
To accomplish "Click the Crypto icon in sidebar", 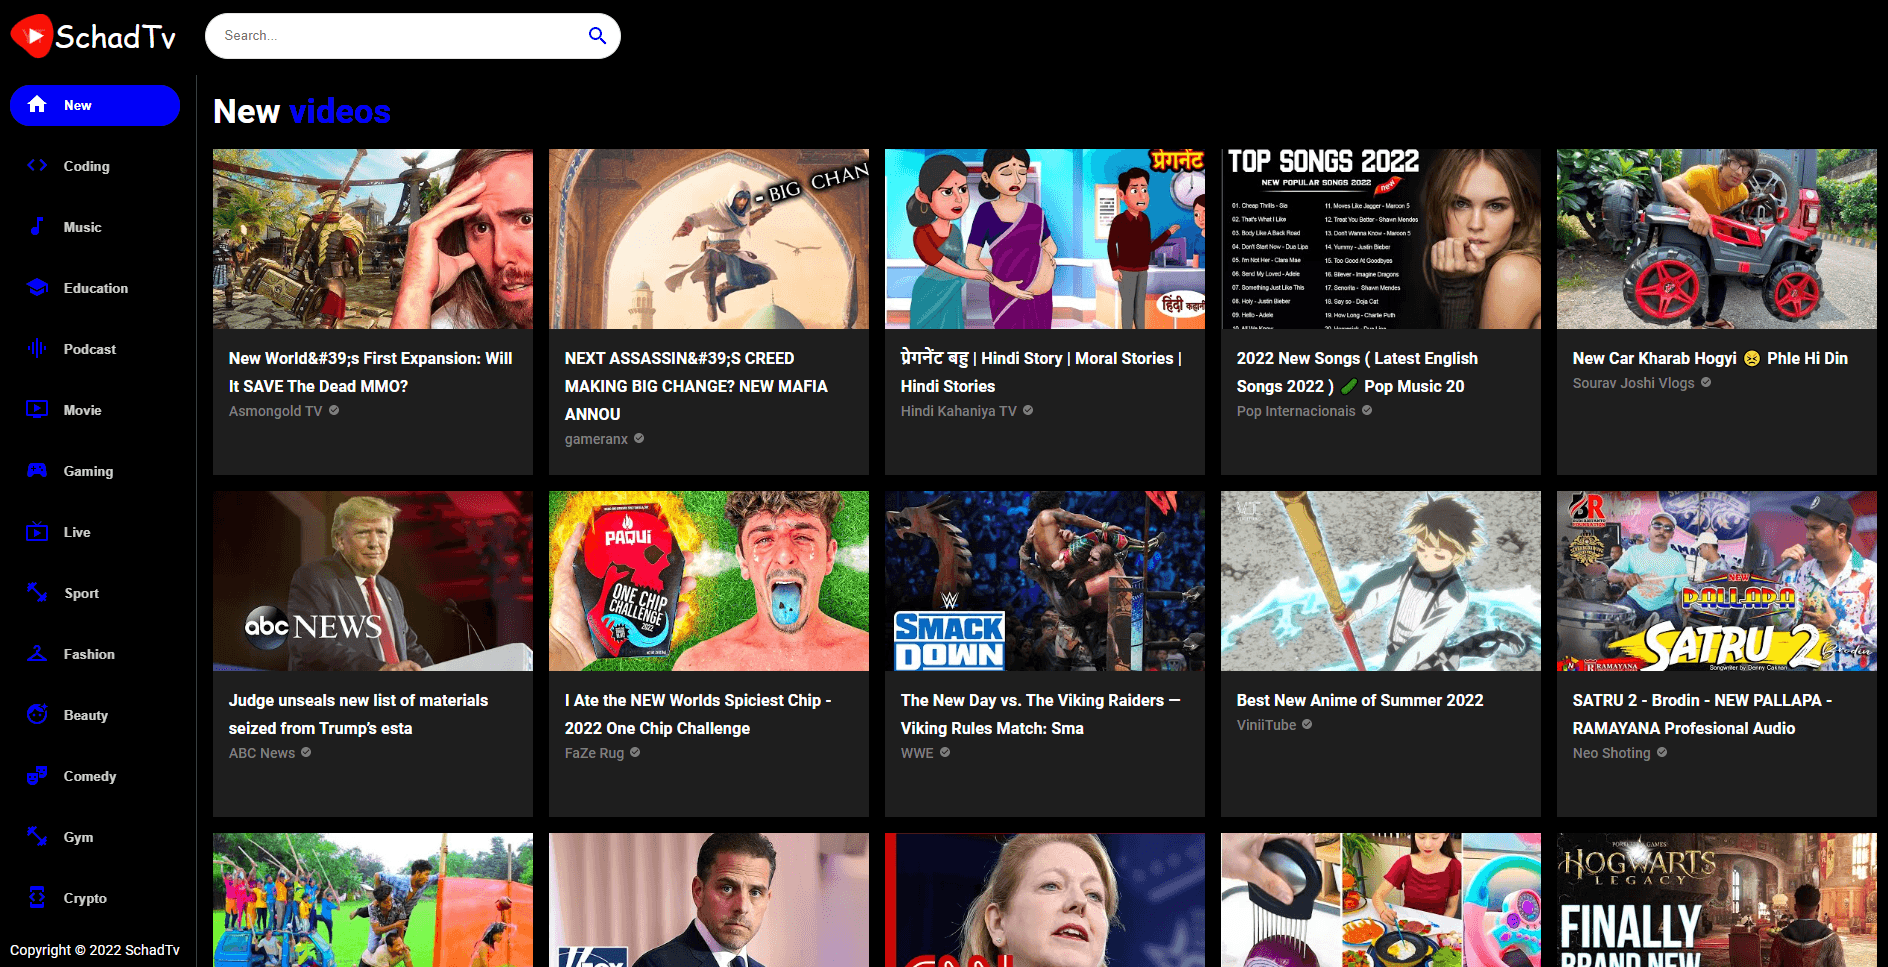I will [37, 898].
